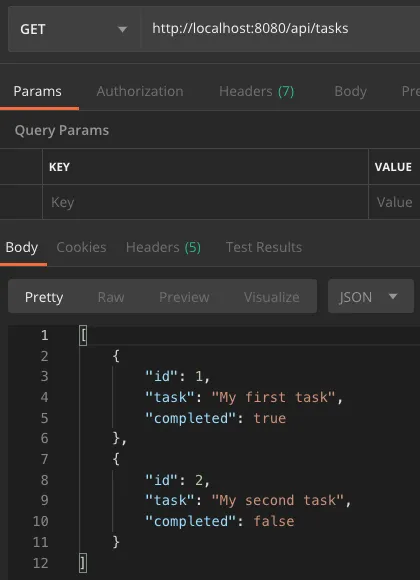Click line number 7 in the gutter
The image size is (420, 580).
(x=44, y=459)
